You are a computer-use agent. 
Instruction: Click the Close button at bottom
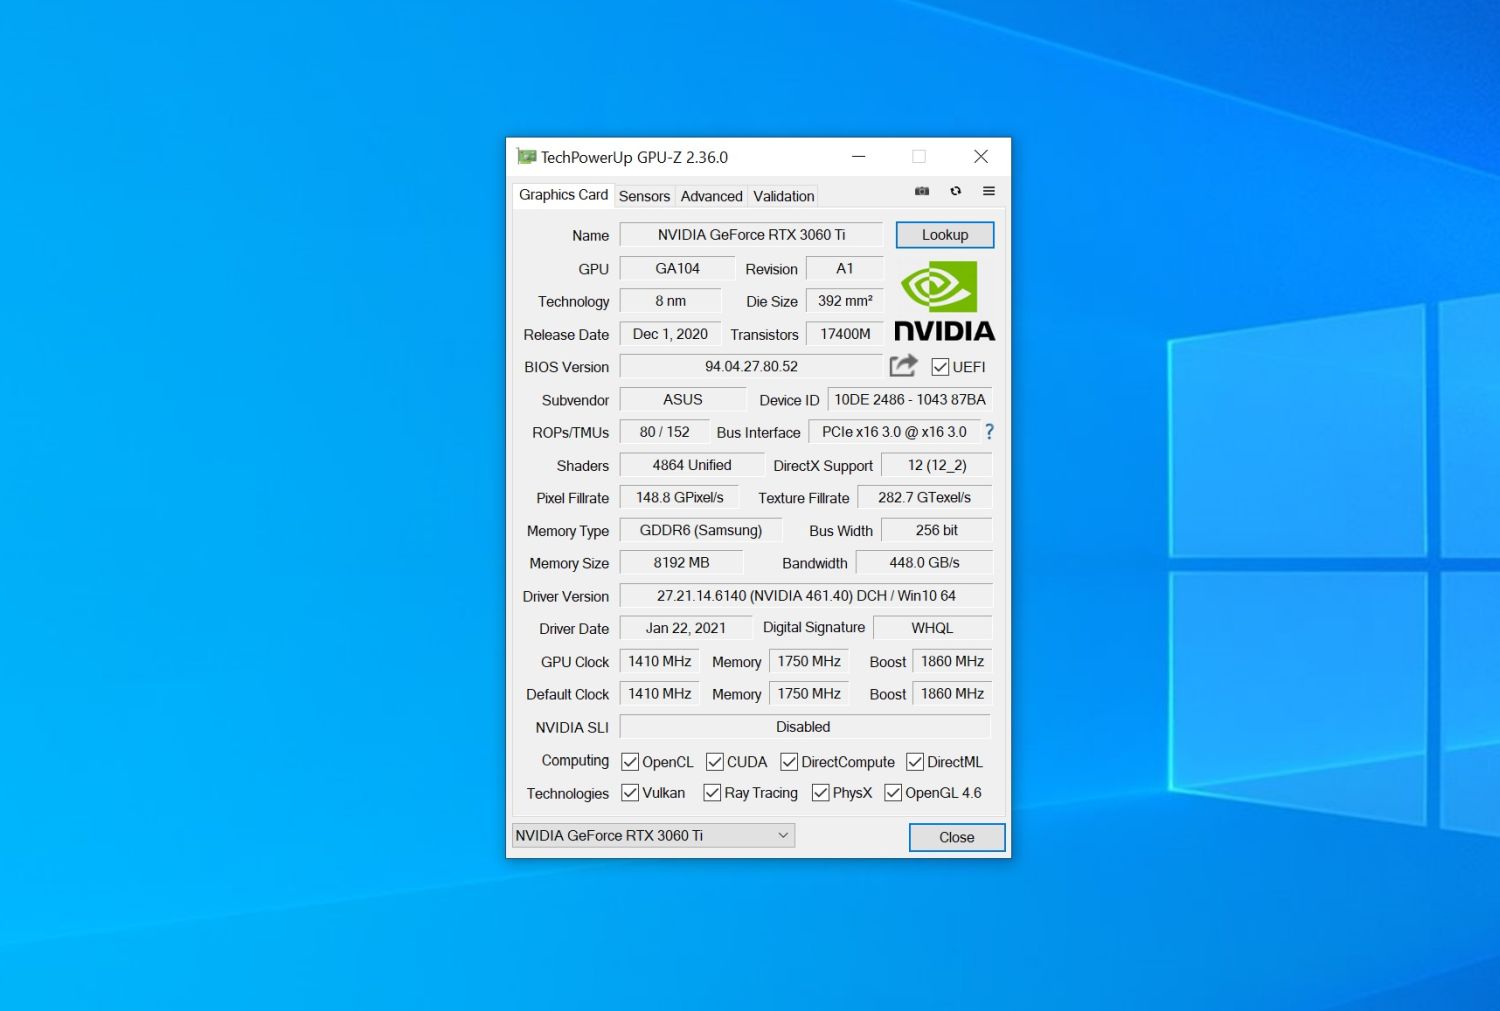(x=957, y=837)
